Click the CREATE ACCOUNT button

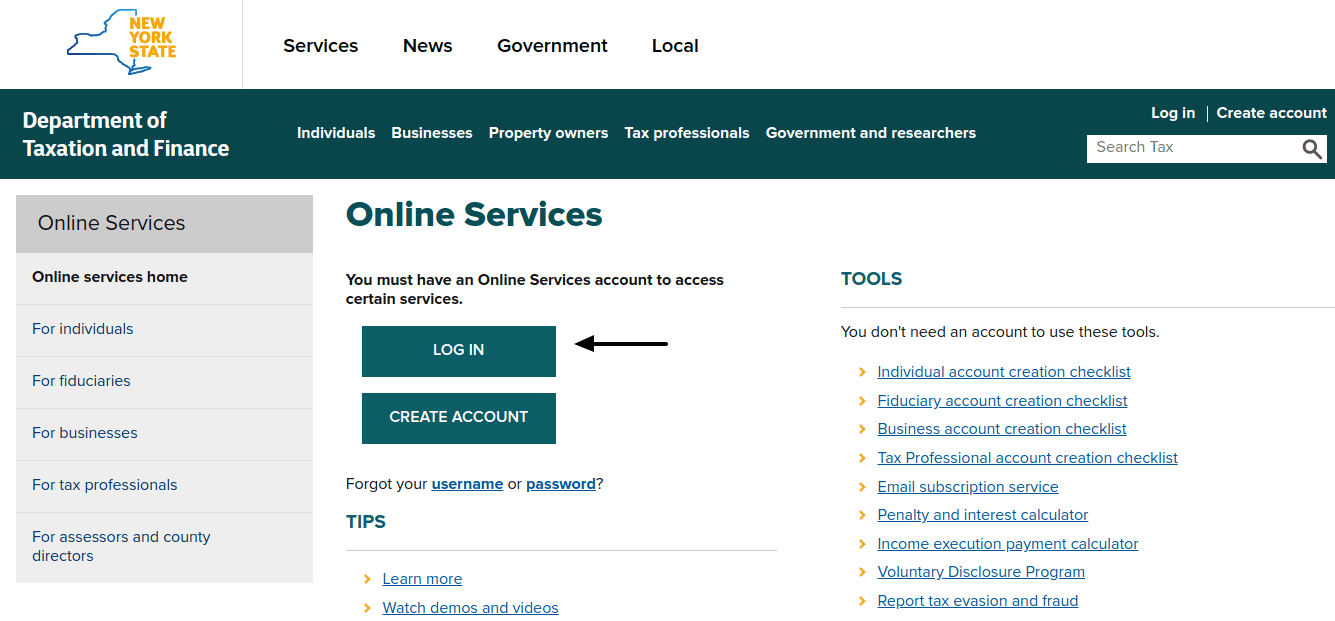458,418
